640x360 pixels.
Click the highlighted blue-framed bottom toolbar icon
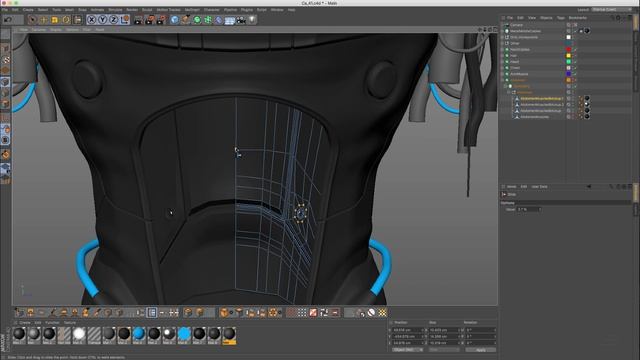coord(152,313)
